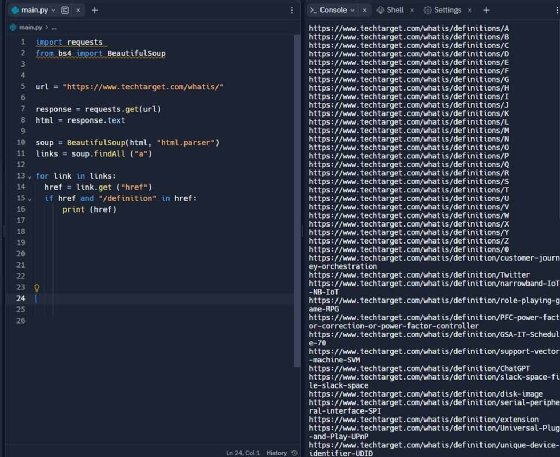Screen dimensions: 560x457
Task: Click the url string on line 5
Action: tap(143, 87)
